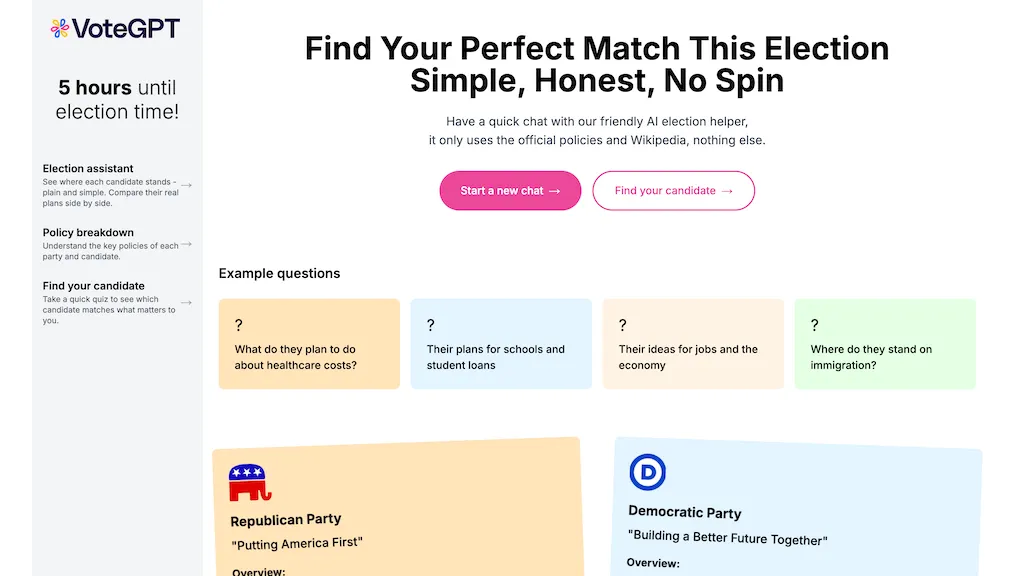Click the arrow next to Find your candidate in sidebar
Image resolution: width=1024 pixels, height=576 pixels.
tap(187, 303)
